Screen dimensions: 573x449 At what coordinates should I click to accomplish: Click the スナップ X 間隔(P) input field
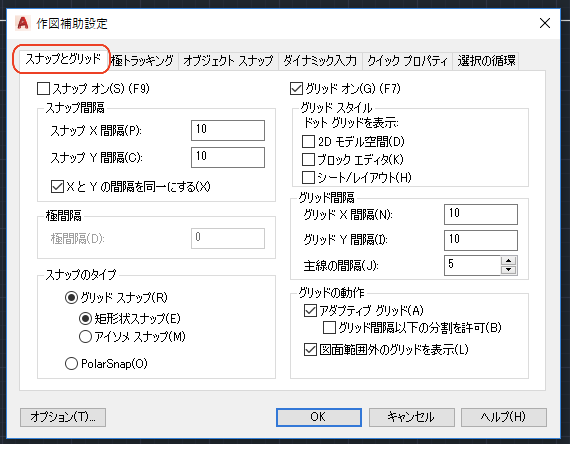[x=228, y=130]
